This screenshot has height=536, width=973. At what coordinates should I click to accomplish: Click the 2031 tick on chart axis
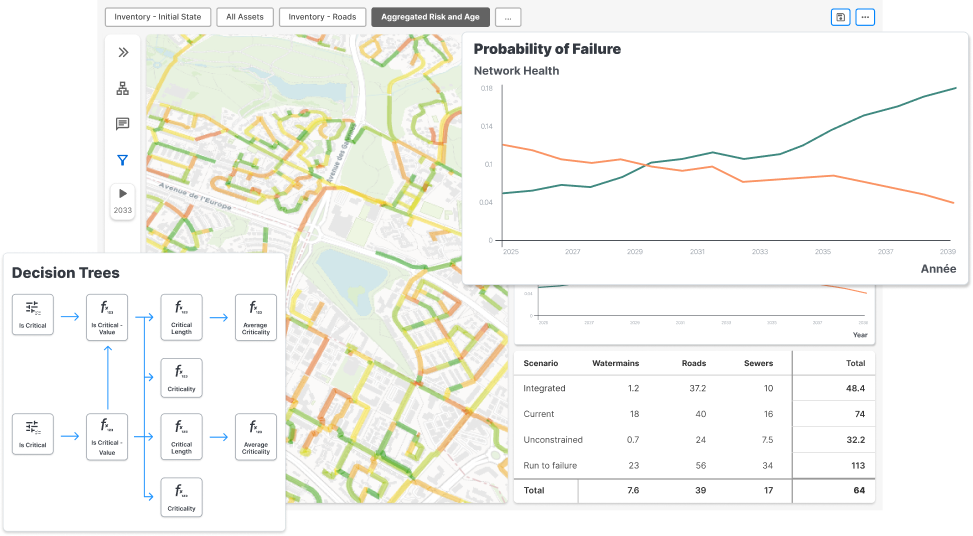pyautogui.click(x=697, y=252)
